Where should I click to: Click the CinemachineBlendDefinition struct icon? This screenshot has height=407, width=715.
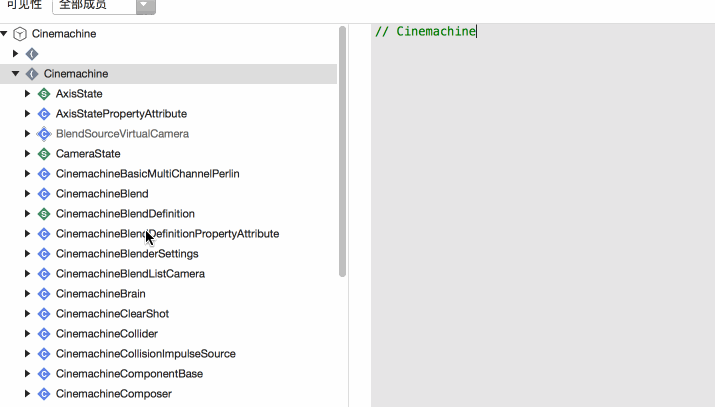(43, 214)
